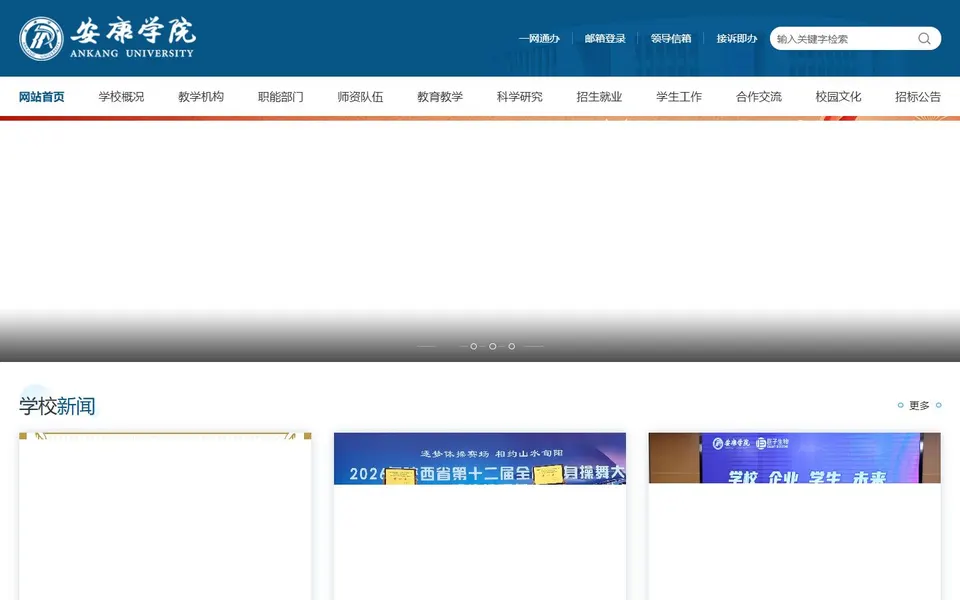960x600 pixels.
Task: Select the third carousel slide dot
Action: pyautogui.click(x=511, y=347)
